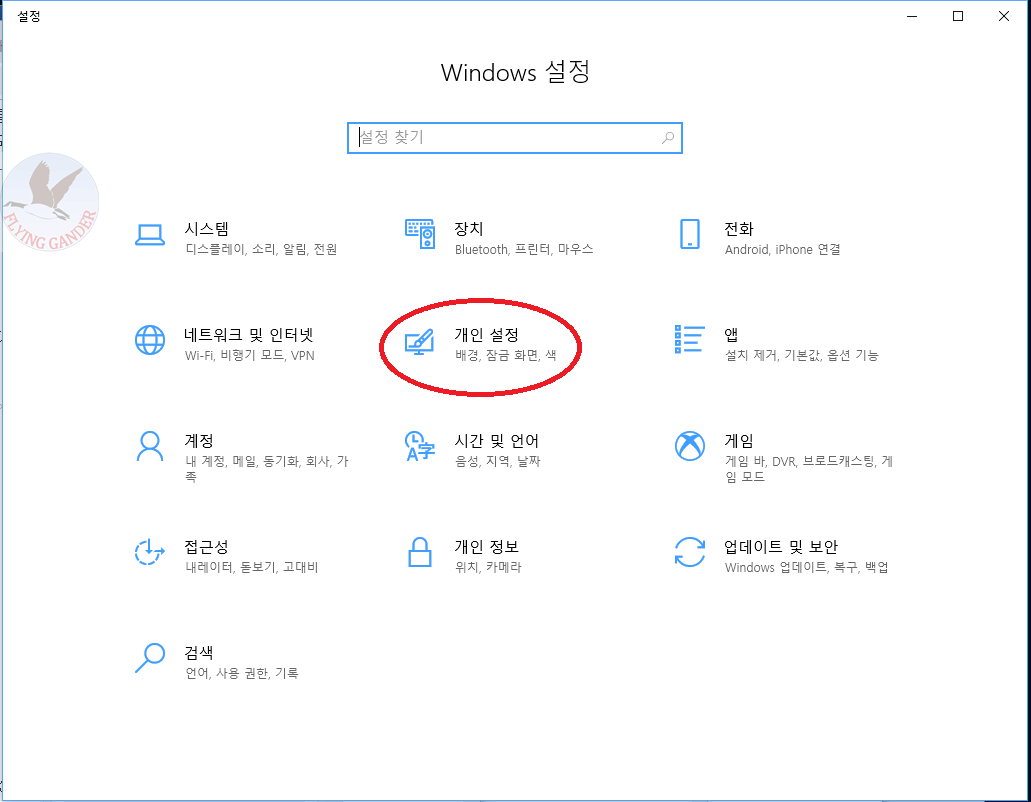This screenshot has width=1031, height=802.
Task: Click the 앱 list icon
Action: pyautogui.click(x=690, y=339)
